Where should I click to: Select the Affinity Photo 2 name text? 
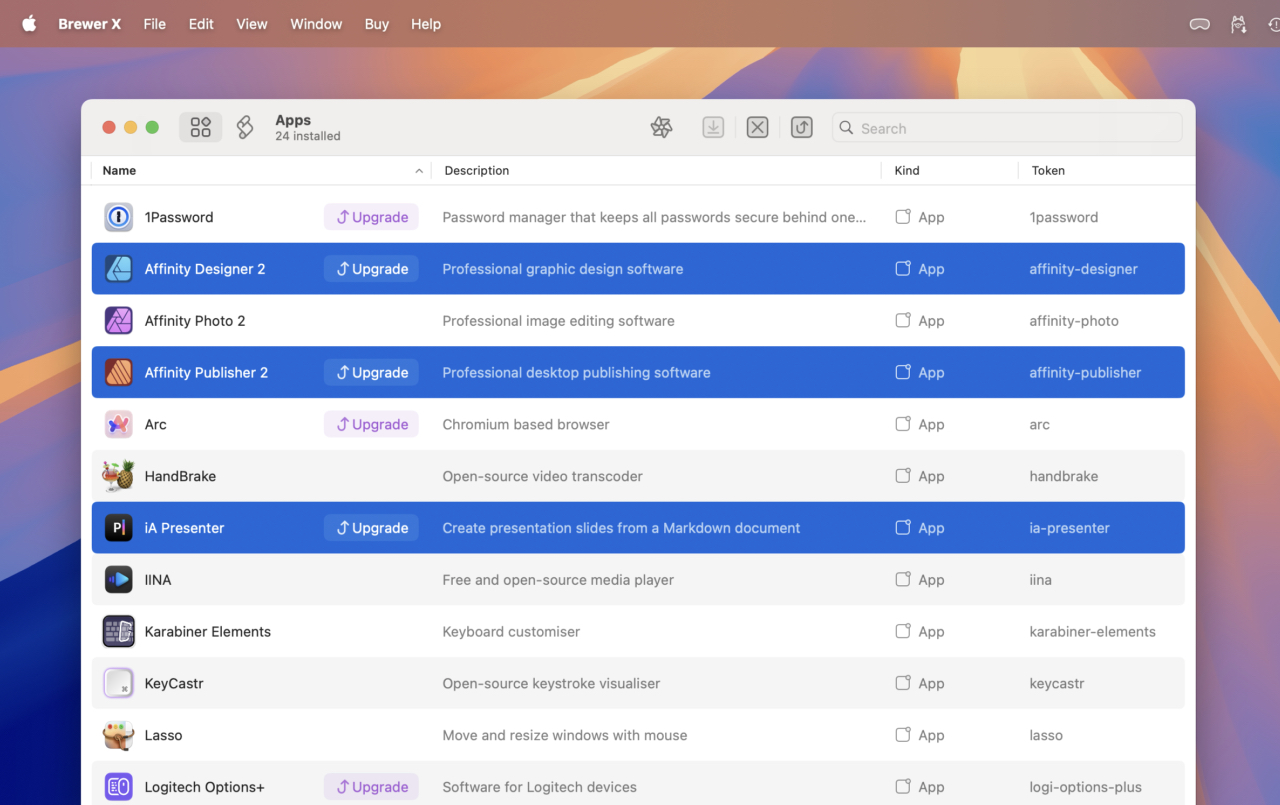pos(195,321)
